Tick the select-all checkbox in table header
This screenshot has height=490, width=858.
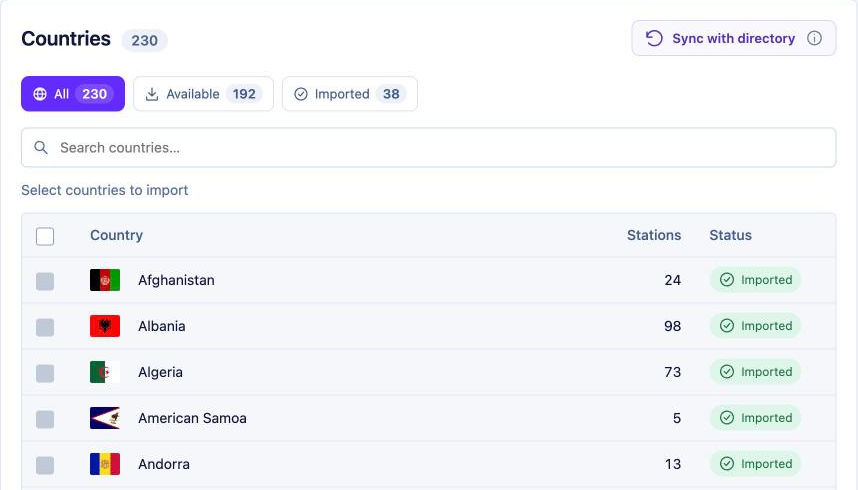pos(45,237)
